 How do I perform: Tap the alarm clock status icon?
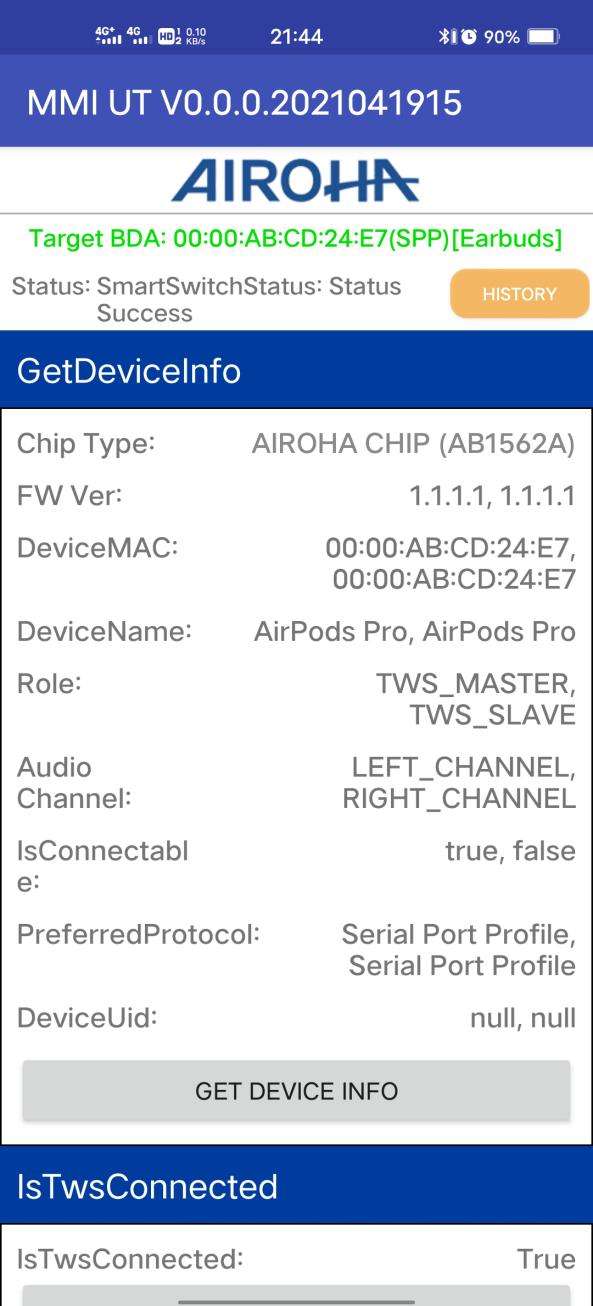466,37
